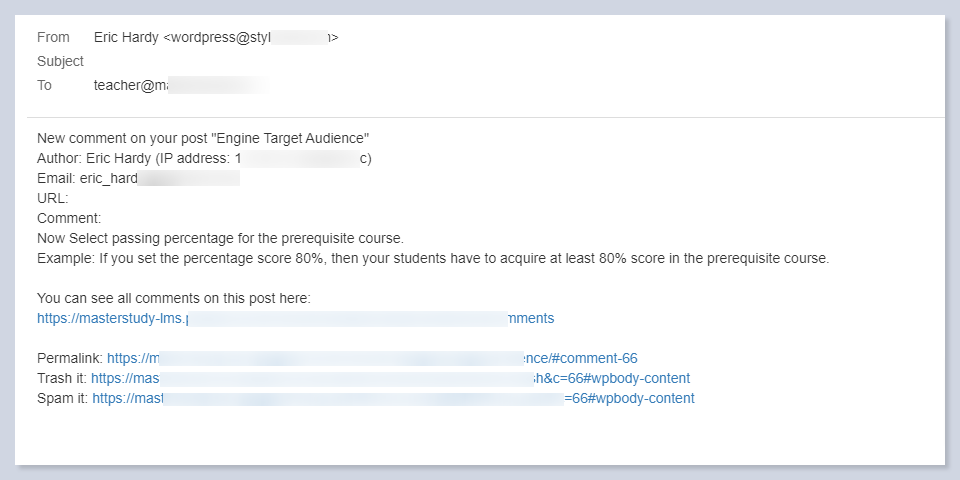960x480 pixels.
Task: Click the URL: line in body
Action: [53, 198]
